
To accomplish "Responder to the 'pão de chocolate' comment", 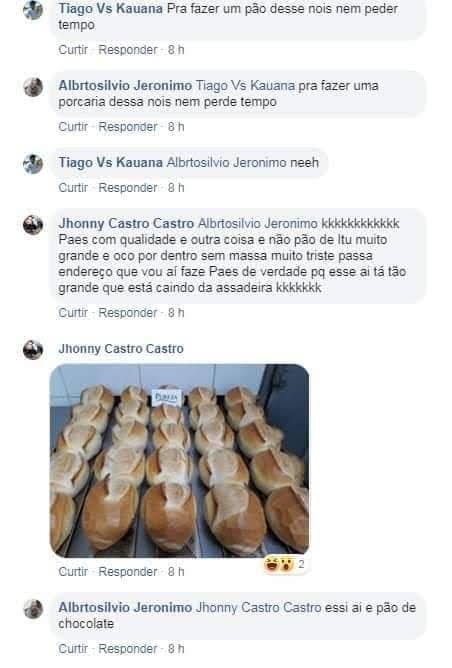I will coord(128,649).
